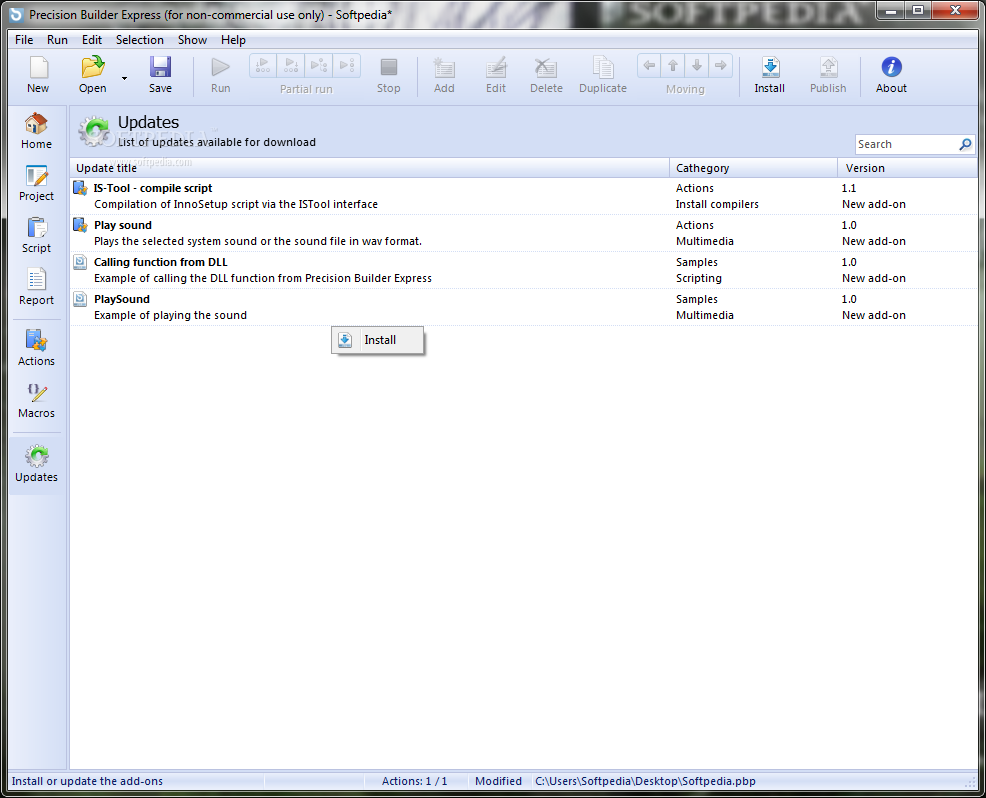Click the fourth Partial run icon
Viewport: 986px width, 798px height.
click(346, 65)
